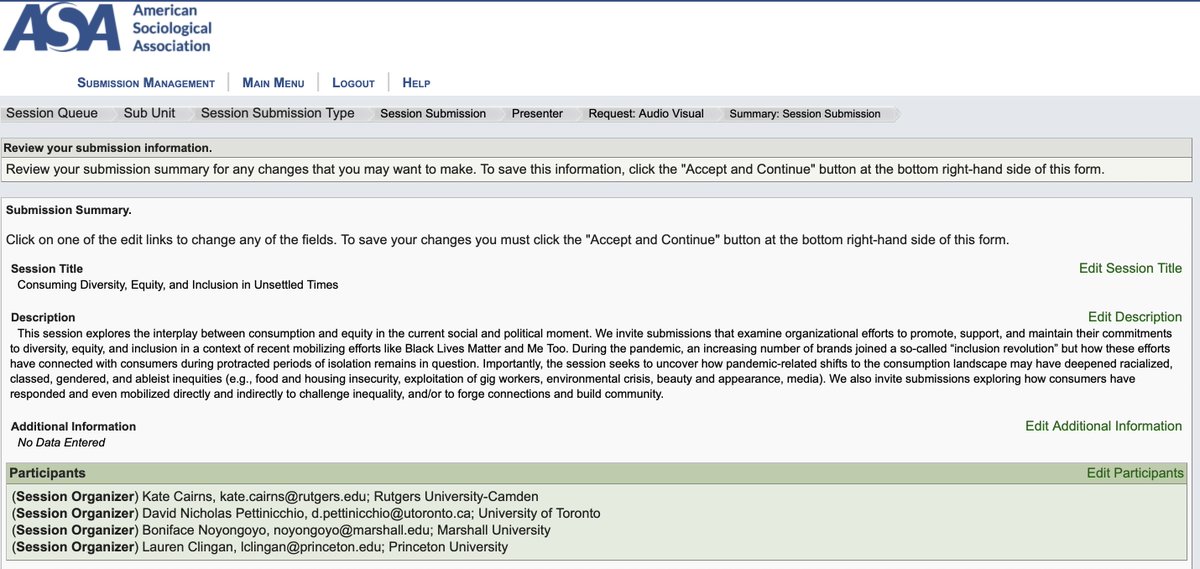
Task: Click the Edit Participants link
Action: (1135, 473)
